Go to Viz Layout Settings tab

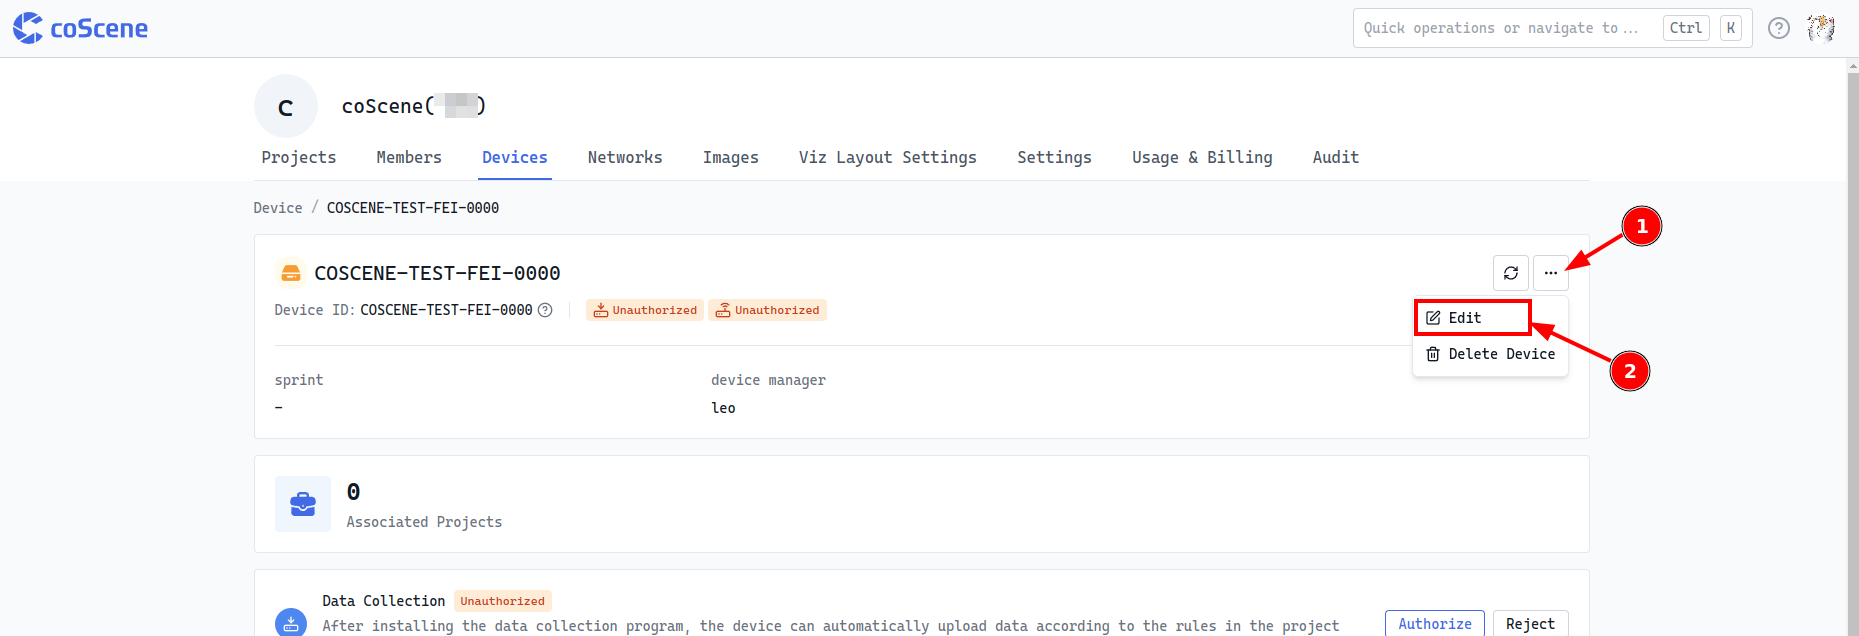coord(888,157)
